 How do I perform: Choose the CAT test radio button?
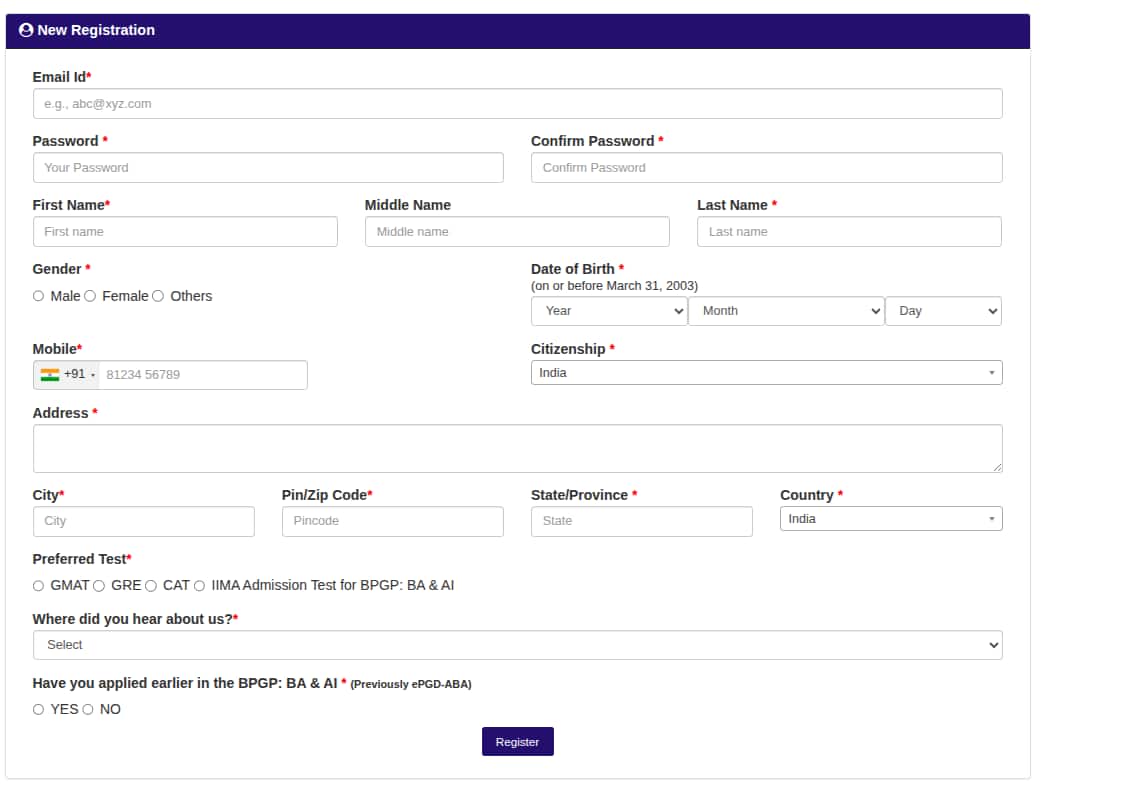151,586
